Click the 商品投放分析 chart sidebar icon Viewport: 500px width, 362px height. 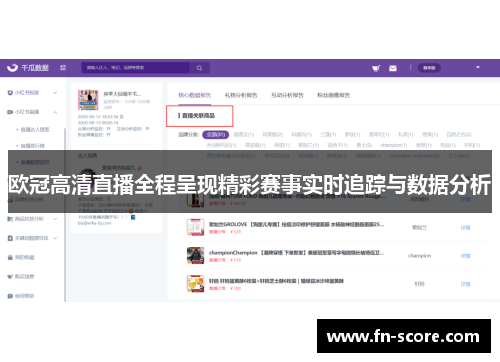pyautogui.click(x=10, y=219)
